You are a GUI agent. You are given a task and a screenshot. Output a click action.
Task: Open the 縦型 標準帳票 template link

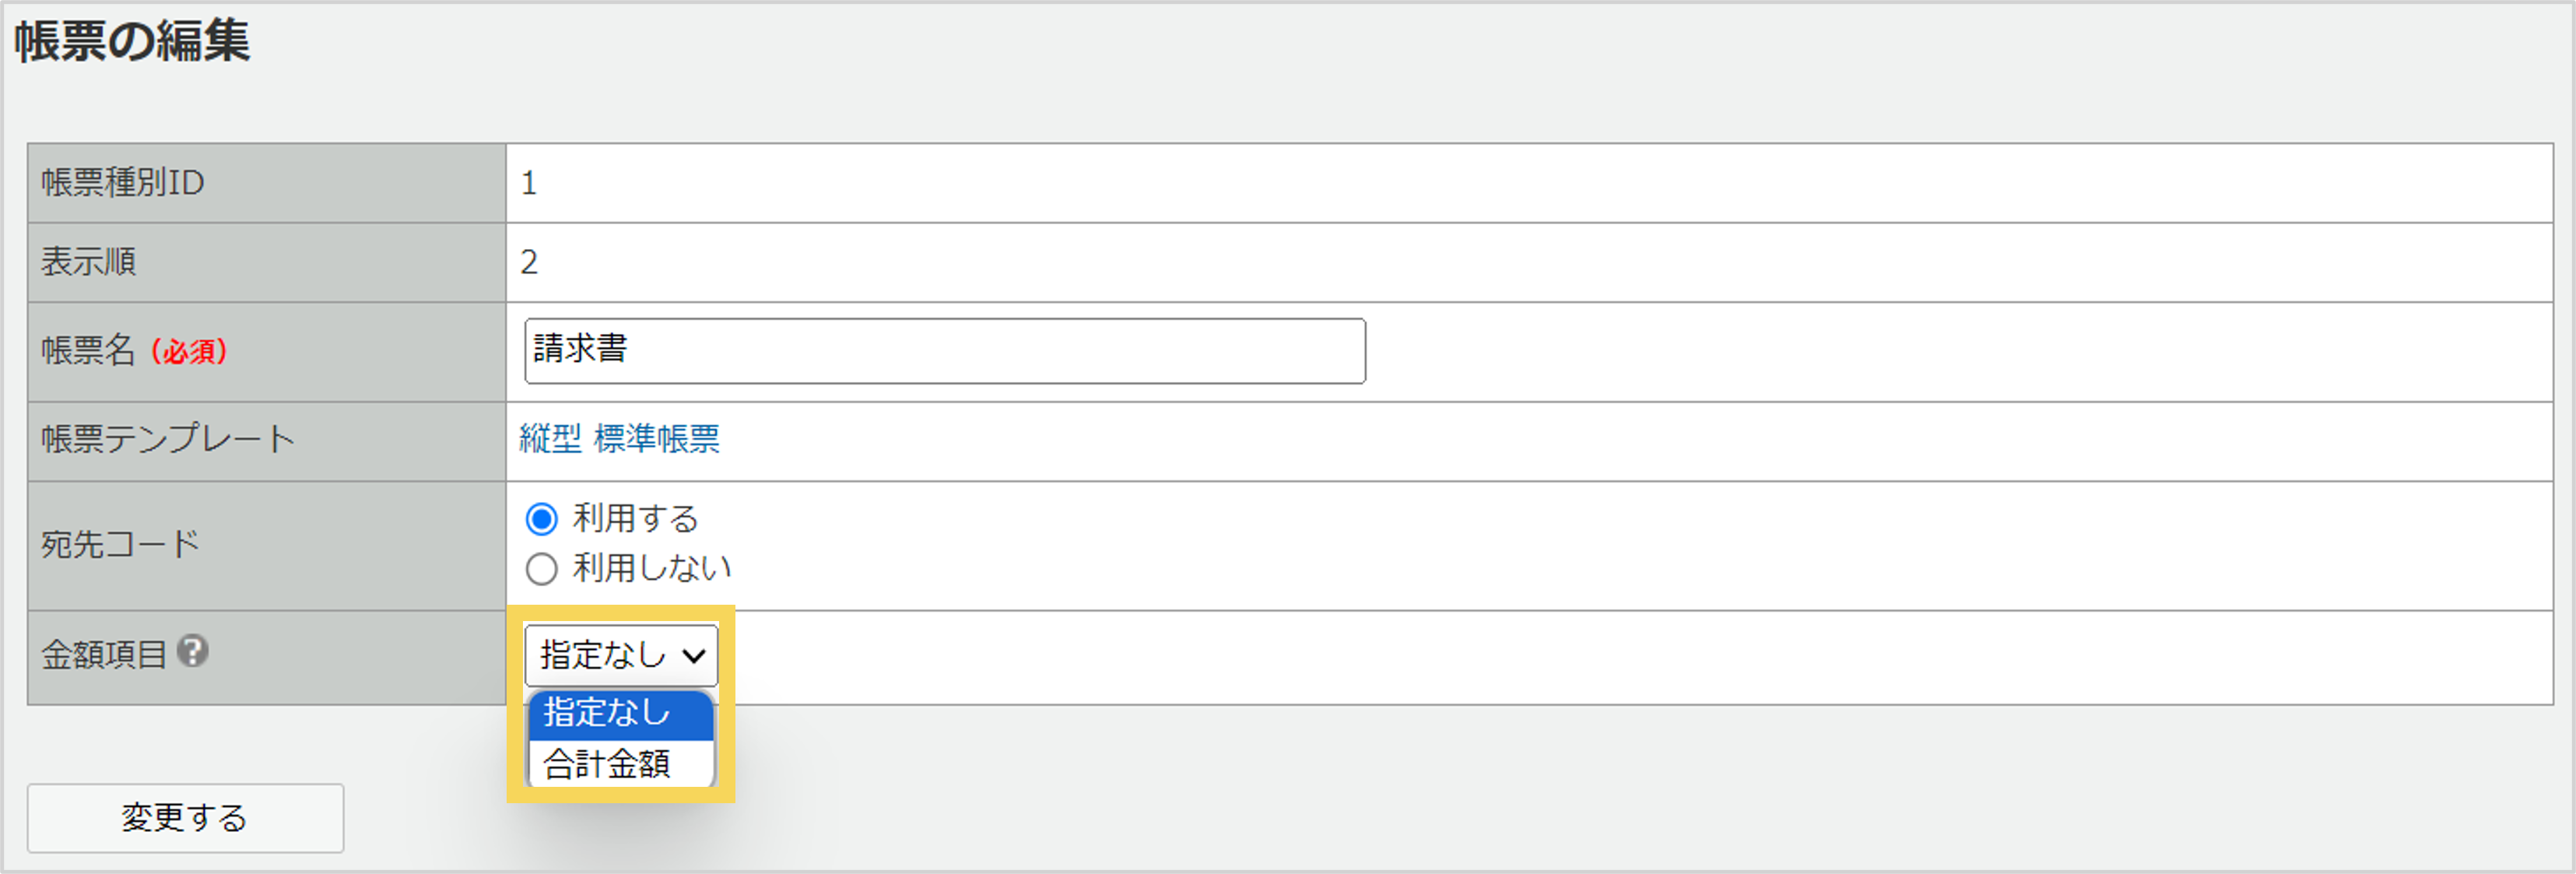pos(619,438)
